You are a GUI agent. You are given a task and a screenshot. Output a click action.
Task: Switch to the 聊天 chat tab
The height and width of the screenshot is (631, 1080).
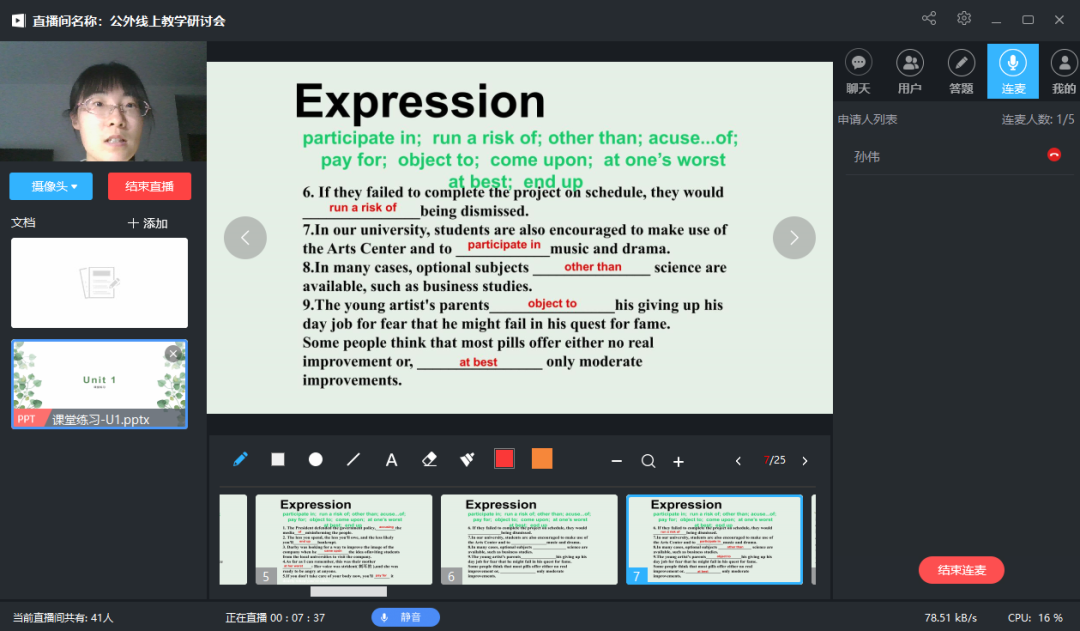point(858,72)
